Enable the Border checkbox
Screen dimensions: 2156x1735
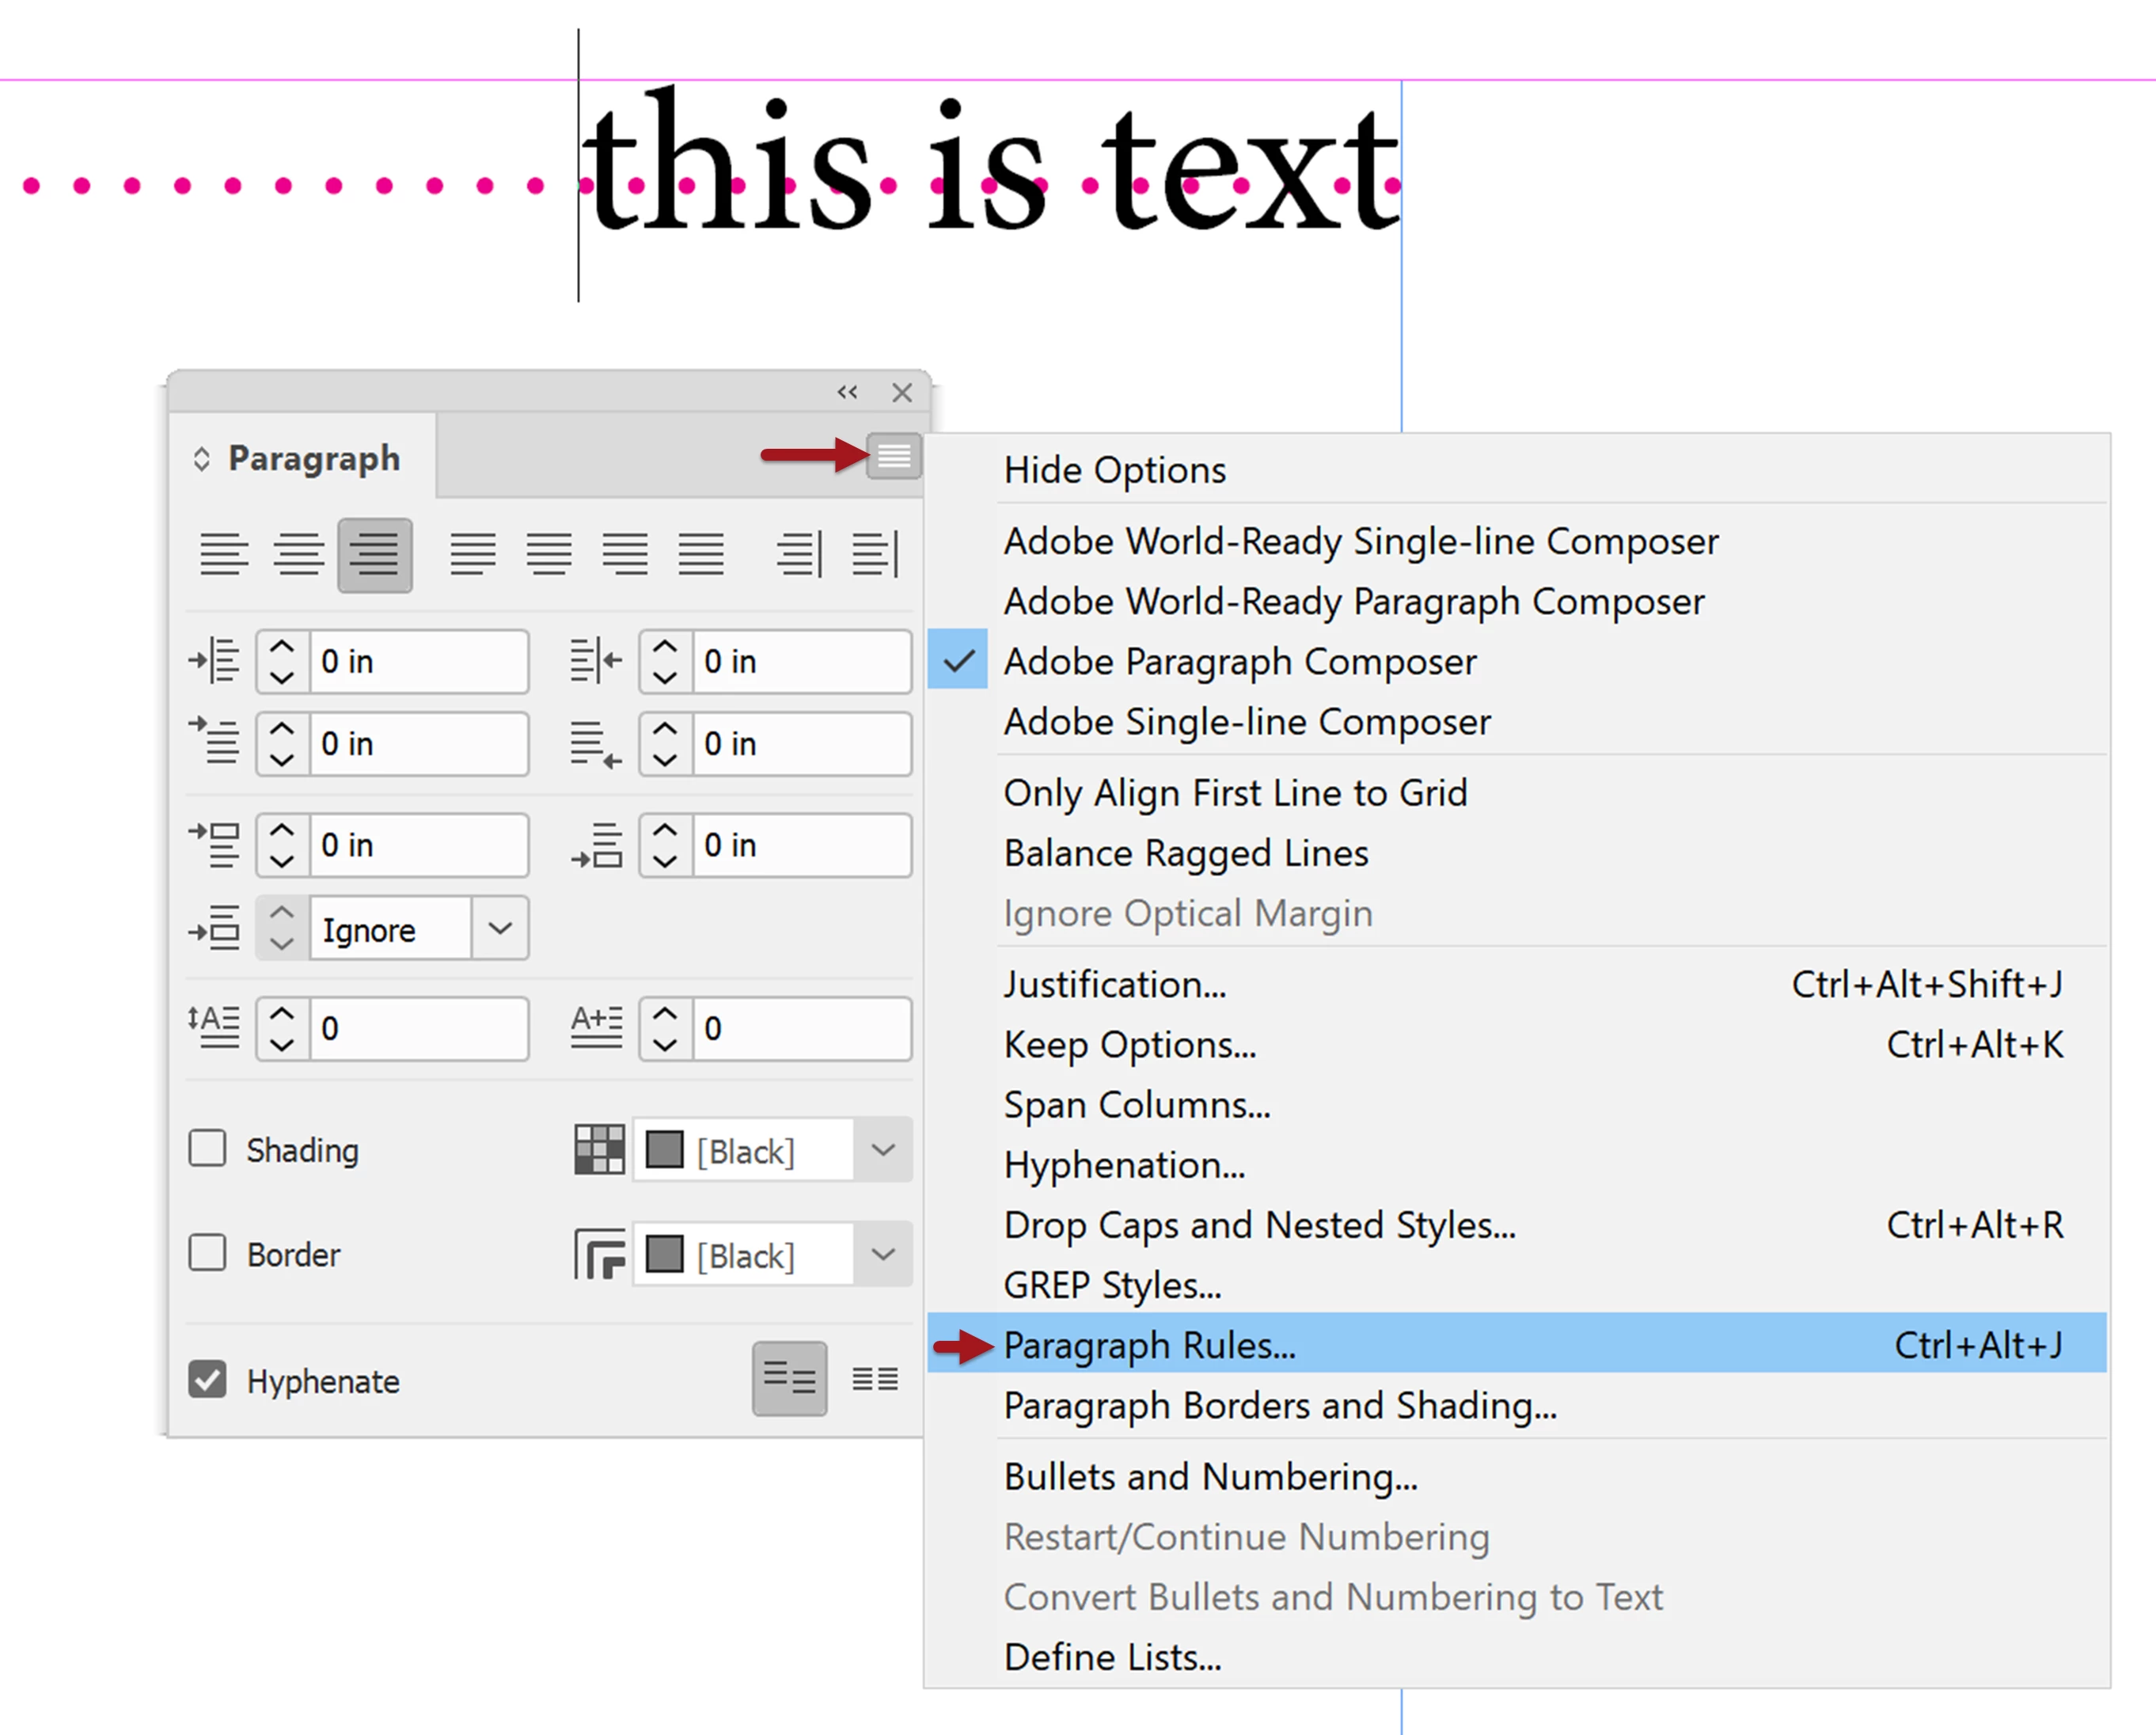coord(207,1252)
